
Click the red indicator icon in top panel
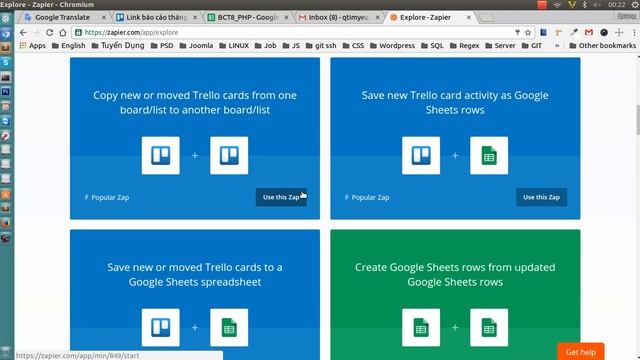542,4
